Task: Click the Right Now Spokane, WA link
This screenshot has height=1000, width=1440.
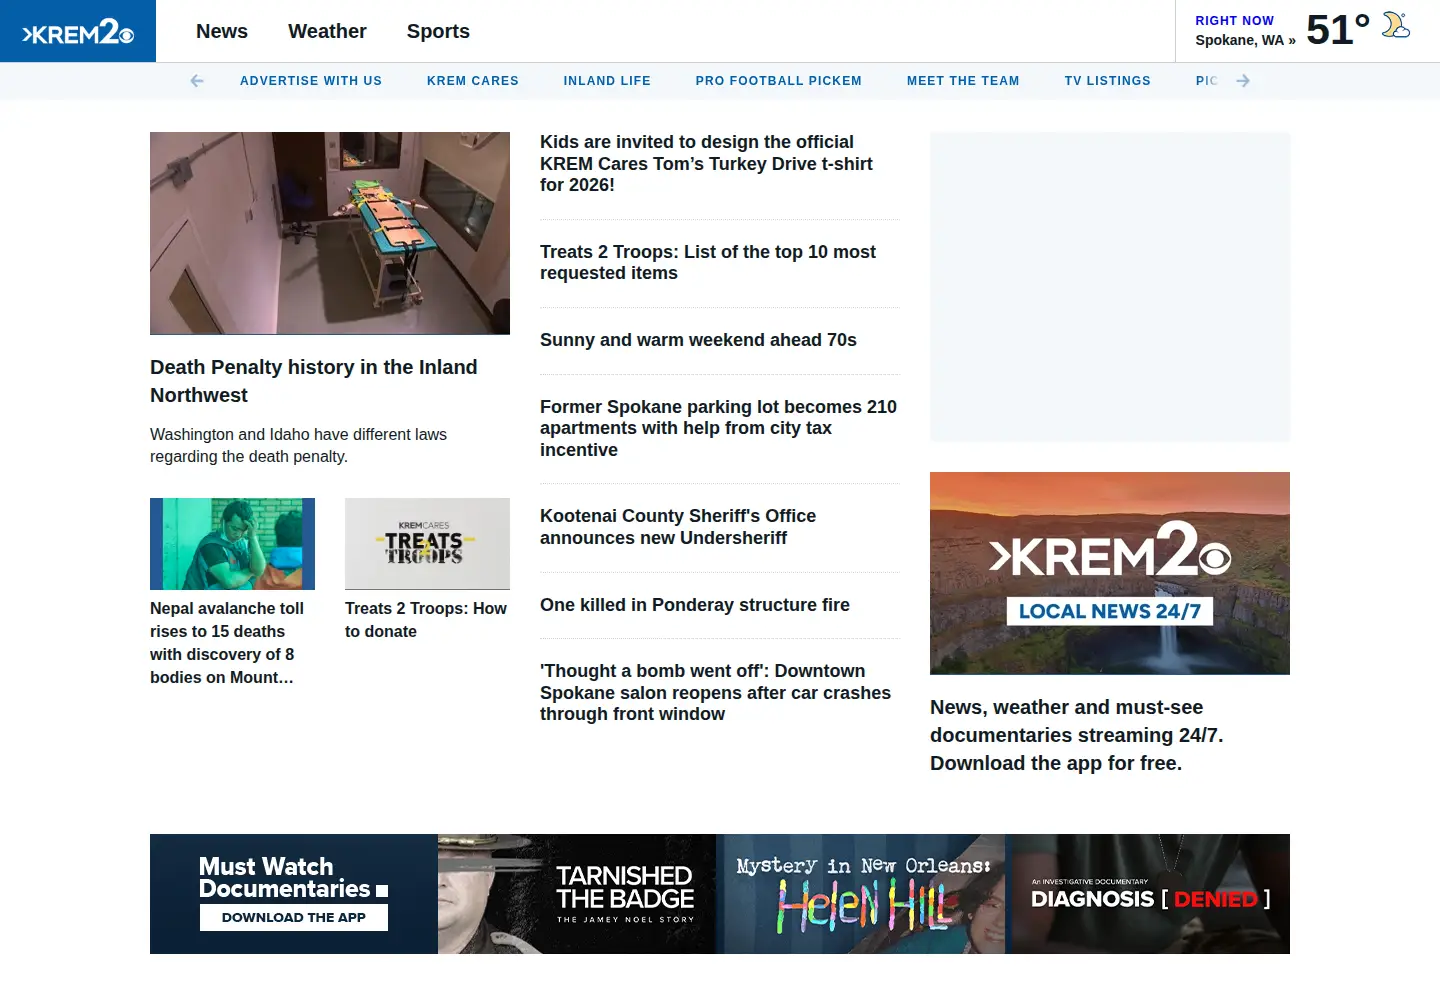Action: point(1245,30)
